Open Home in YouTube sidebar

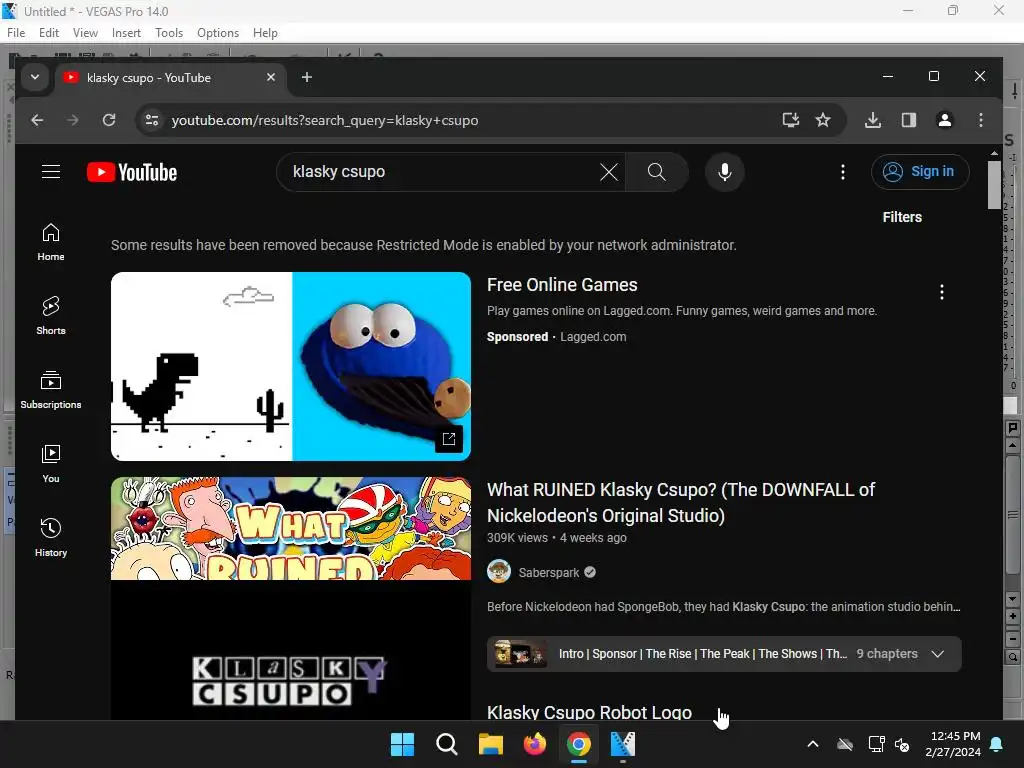point(51,242)
